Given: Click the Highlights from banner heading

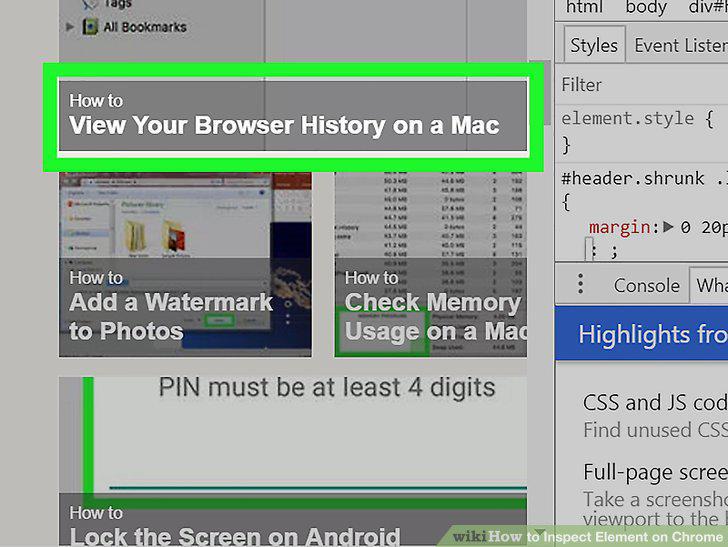Looking at the screenshot, I should tap(652, 334).
